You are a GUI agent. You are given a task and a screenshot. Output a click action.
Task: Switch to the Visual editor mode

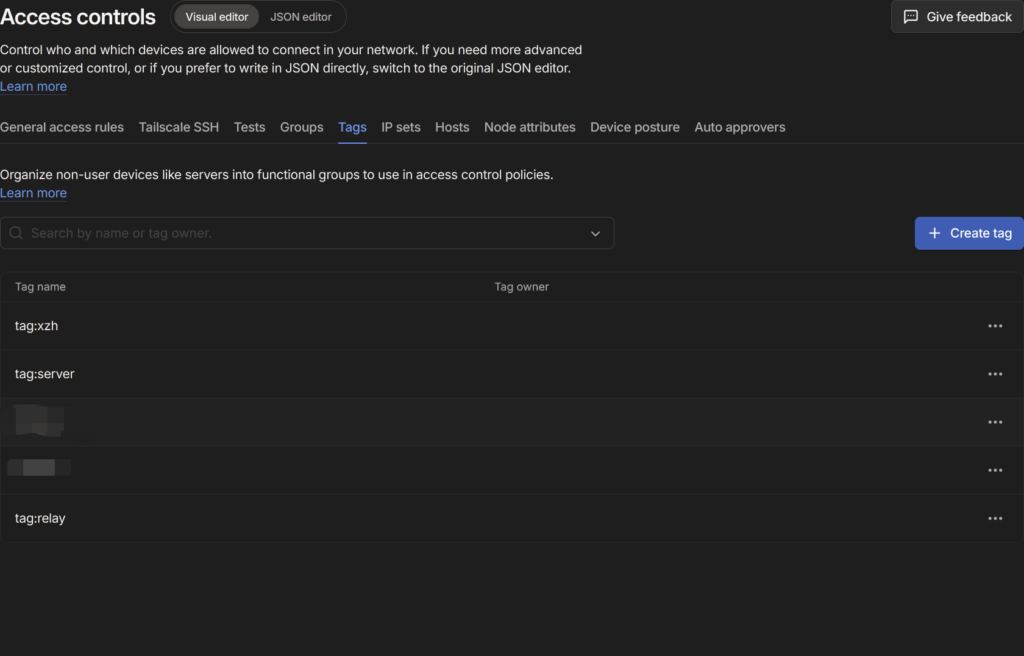tap(216, 17)
